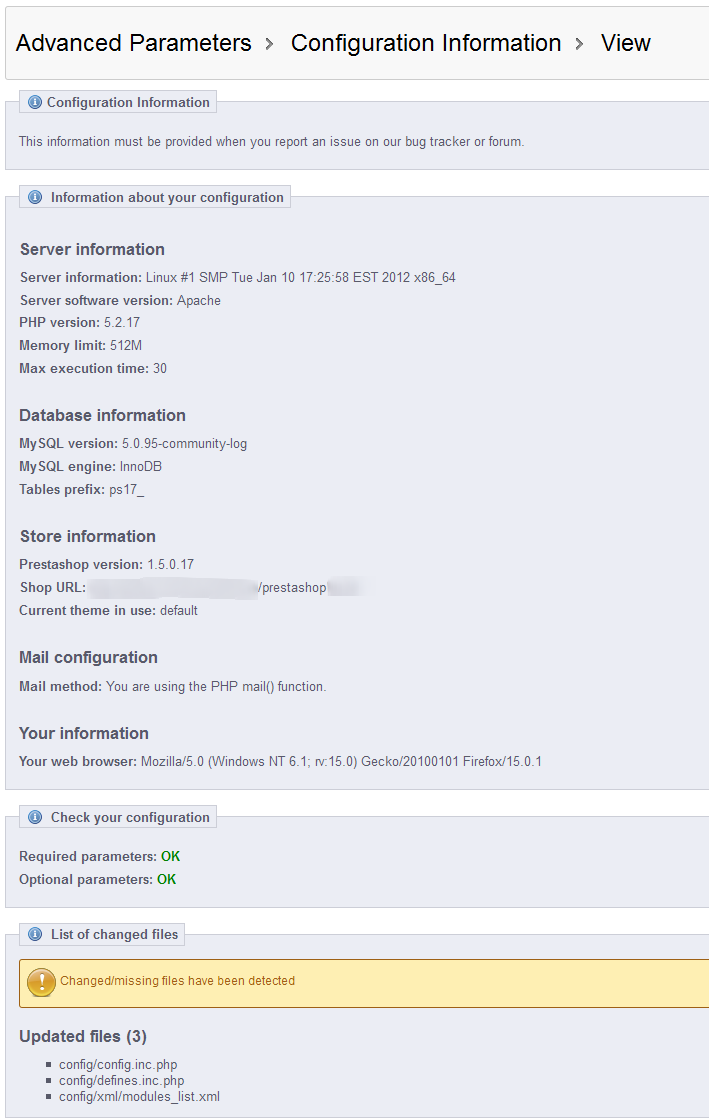This screenshot has height=1120, width=709.
Task: Click the info icon beside the Configuration Information legend
Action: [x=35, y=102]
